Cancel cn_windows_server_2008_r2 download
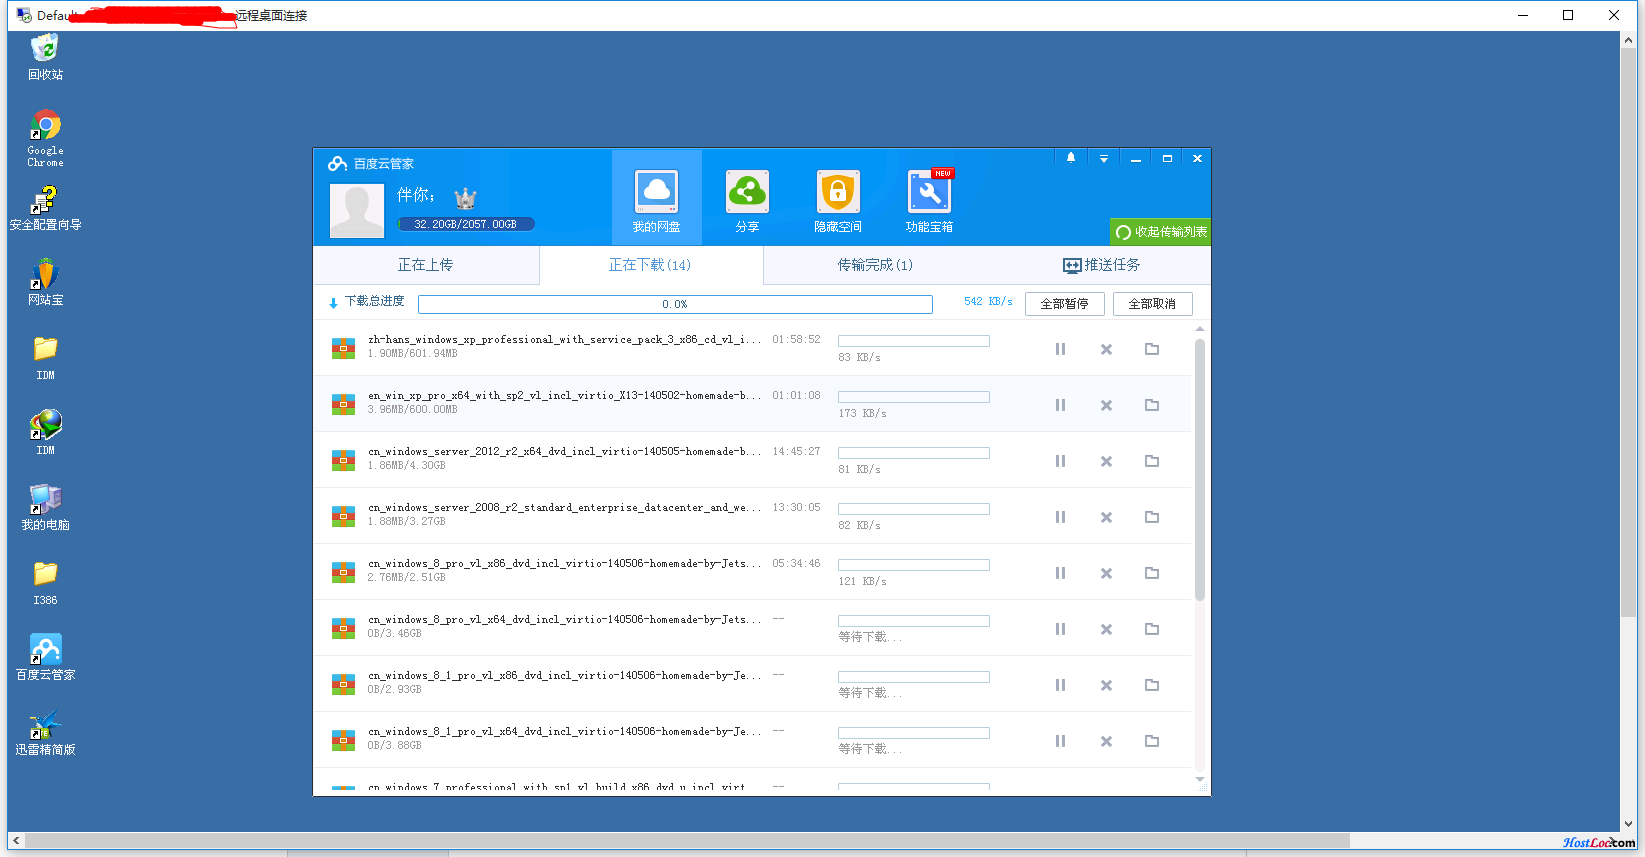 pyautogui.click(x=1106, y=517)
